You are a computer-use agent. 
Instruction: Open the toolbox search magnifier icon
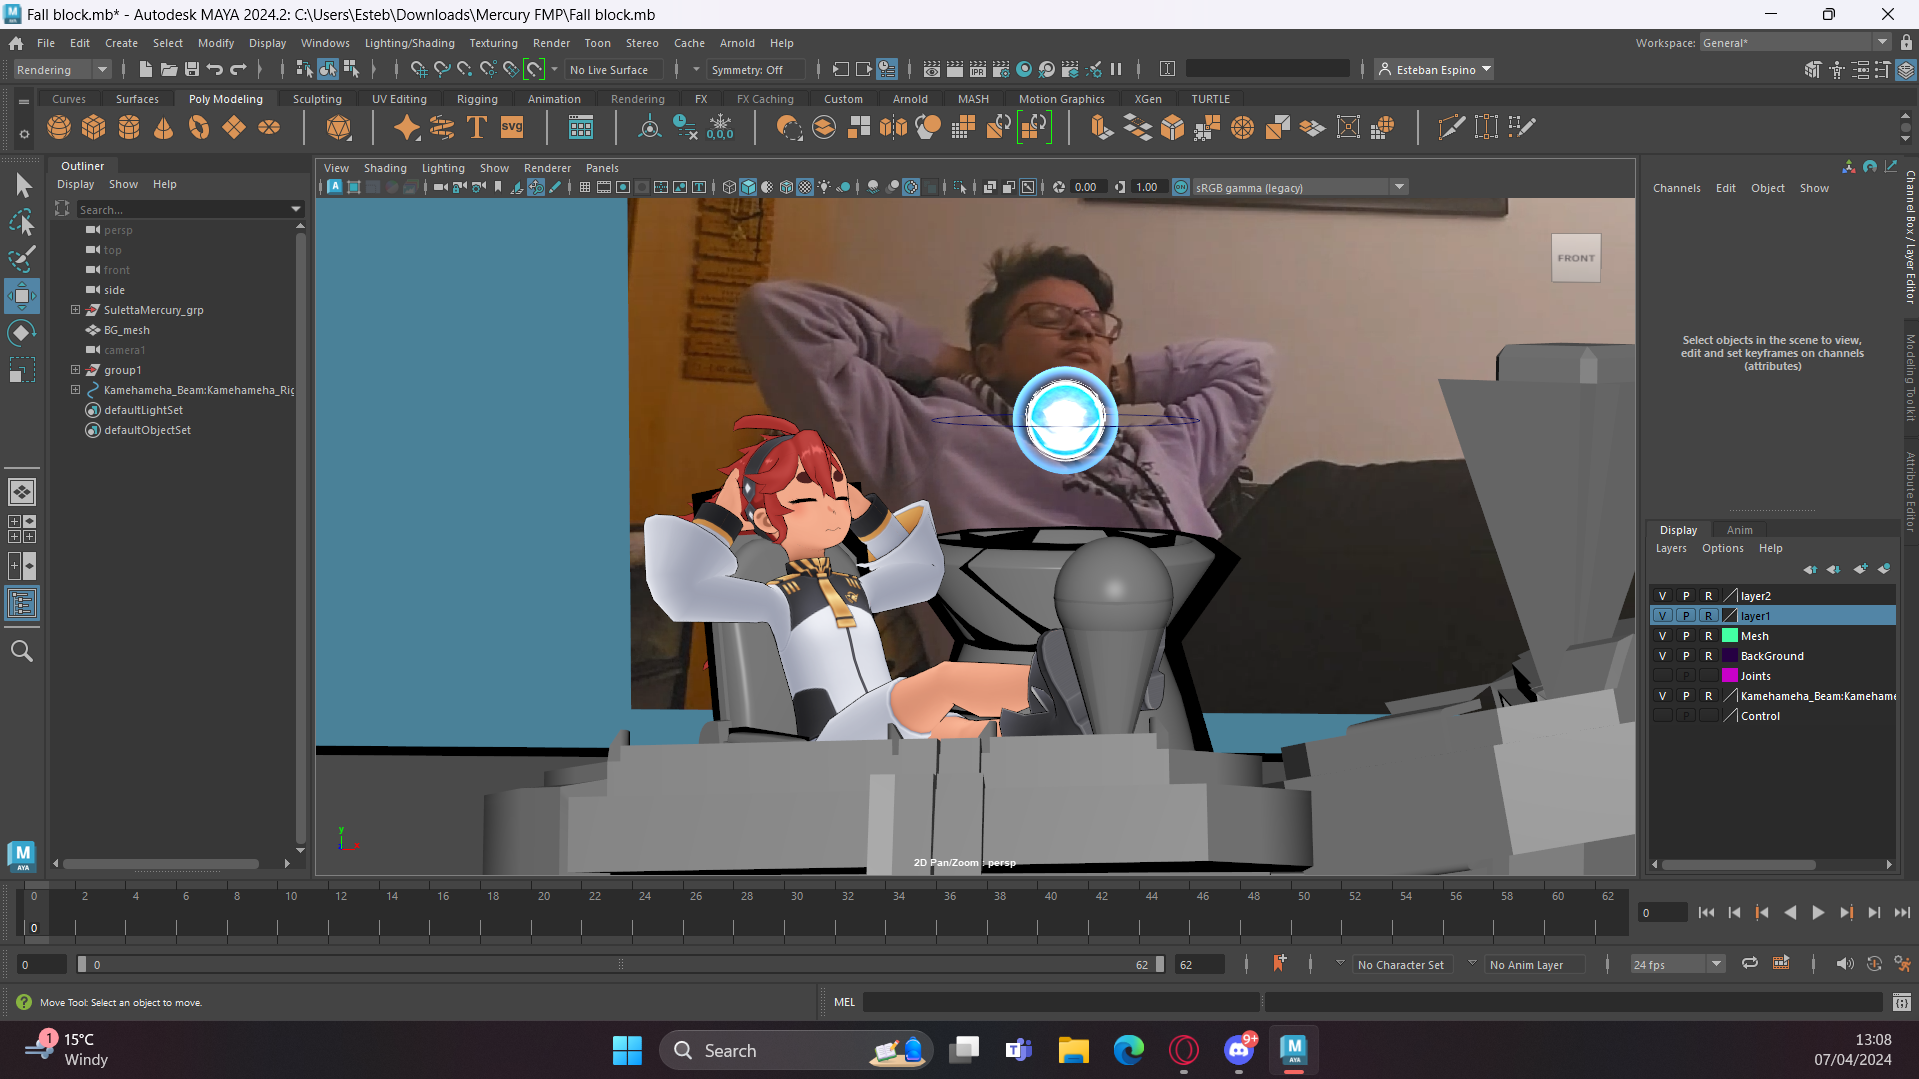pyautogui.click(x=22, y=651)
